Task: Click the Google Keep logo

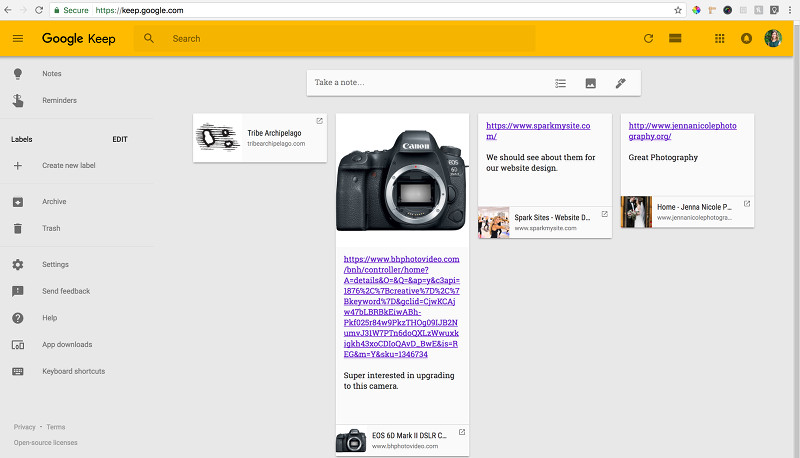Action: click(79, 38)
